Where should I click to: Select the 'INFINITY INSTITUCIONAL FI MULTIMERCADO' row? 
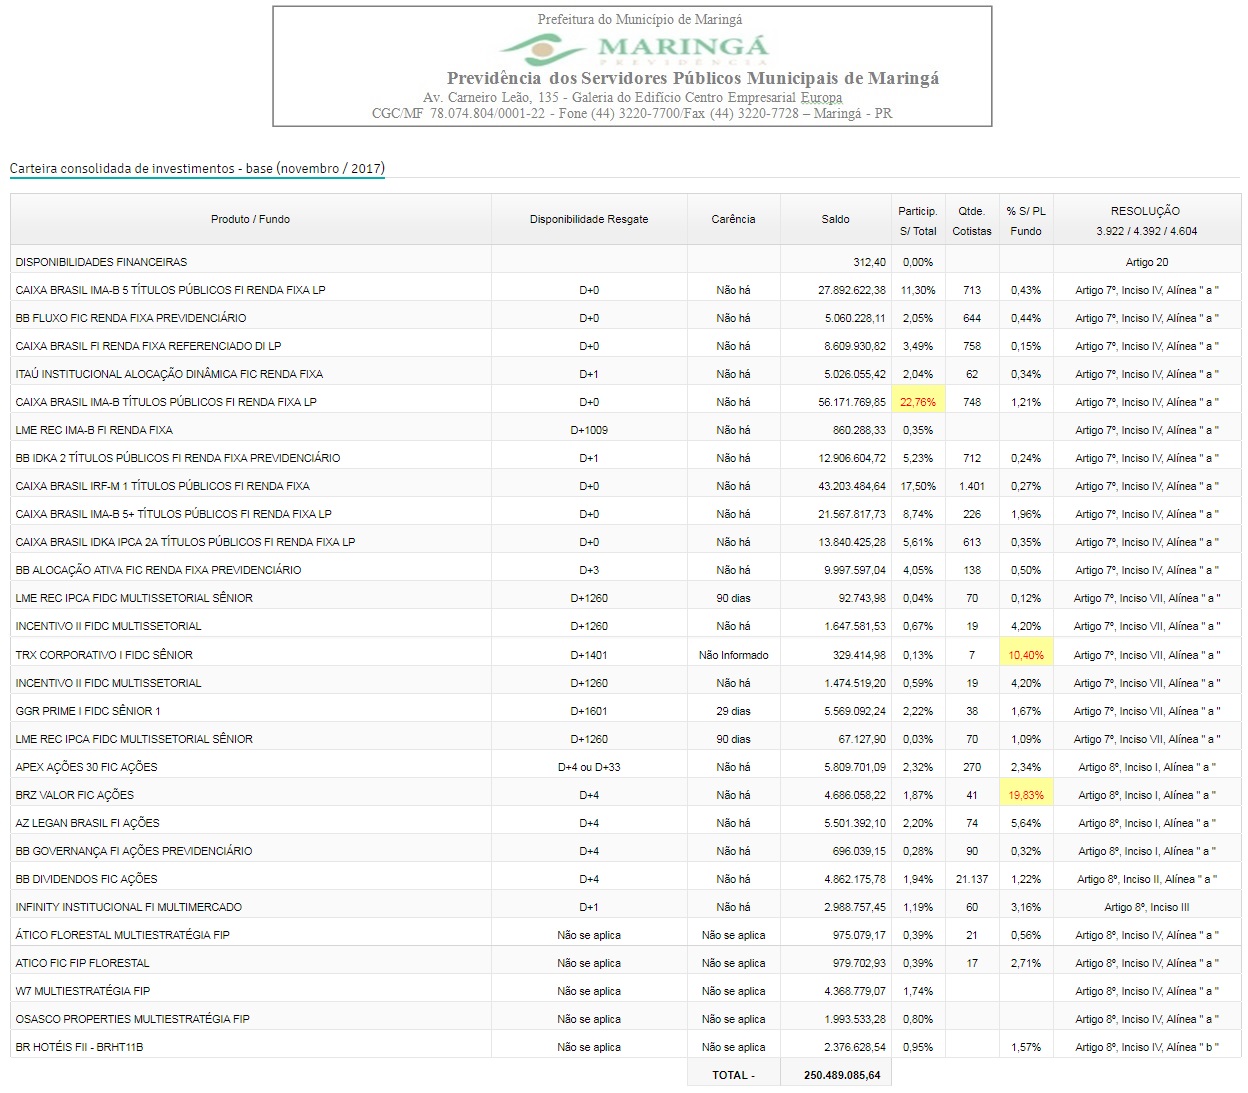(x=129, y=907)
